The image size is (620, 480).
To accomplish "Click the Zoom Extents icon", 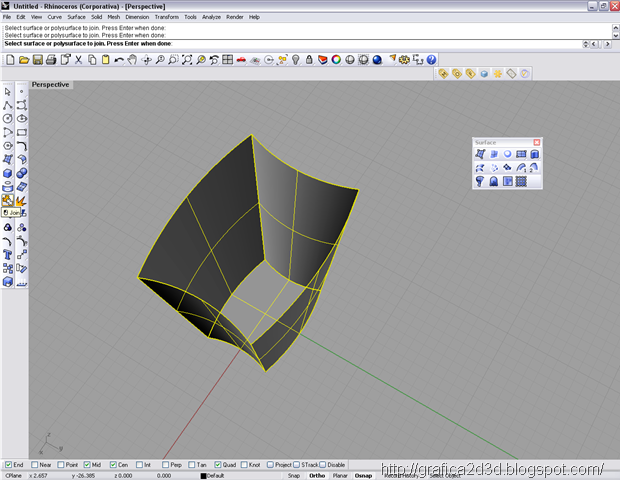I will tap(187, 60).
